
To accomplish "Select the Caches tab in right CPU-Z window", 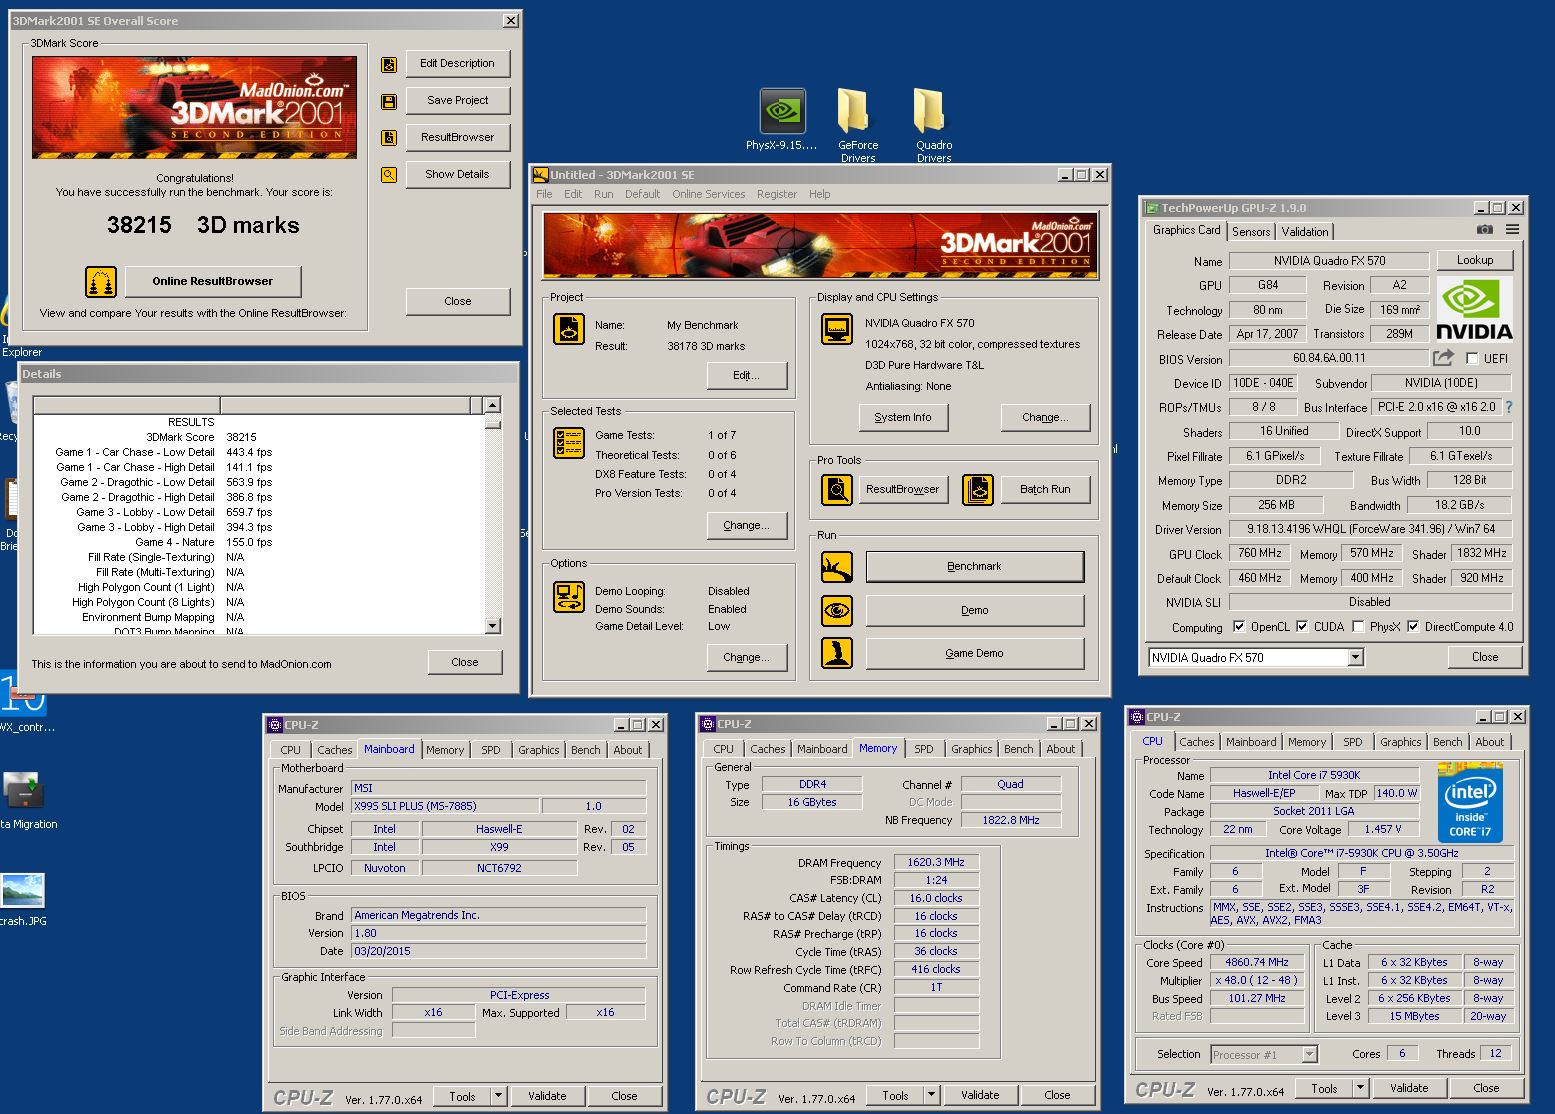I will coord(1196,742).
